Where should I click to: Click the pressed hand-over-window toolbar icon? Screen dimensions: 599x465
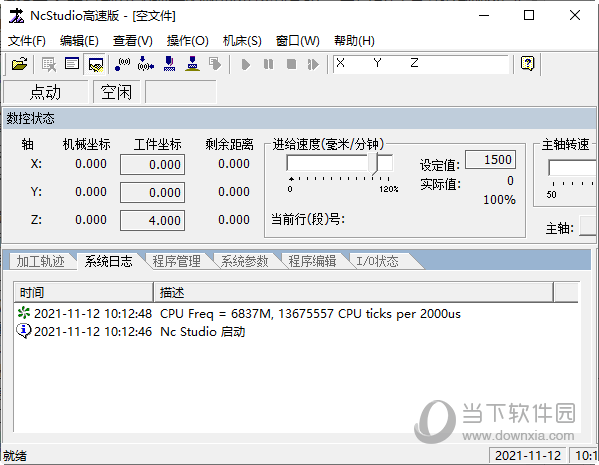tap(95, 64)
